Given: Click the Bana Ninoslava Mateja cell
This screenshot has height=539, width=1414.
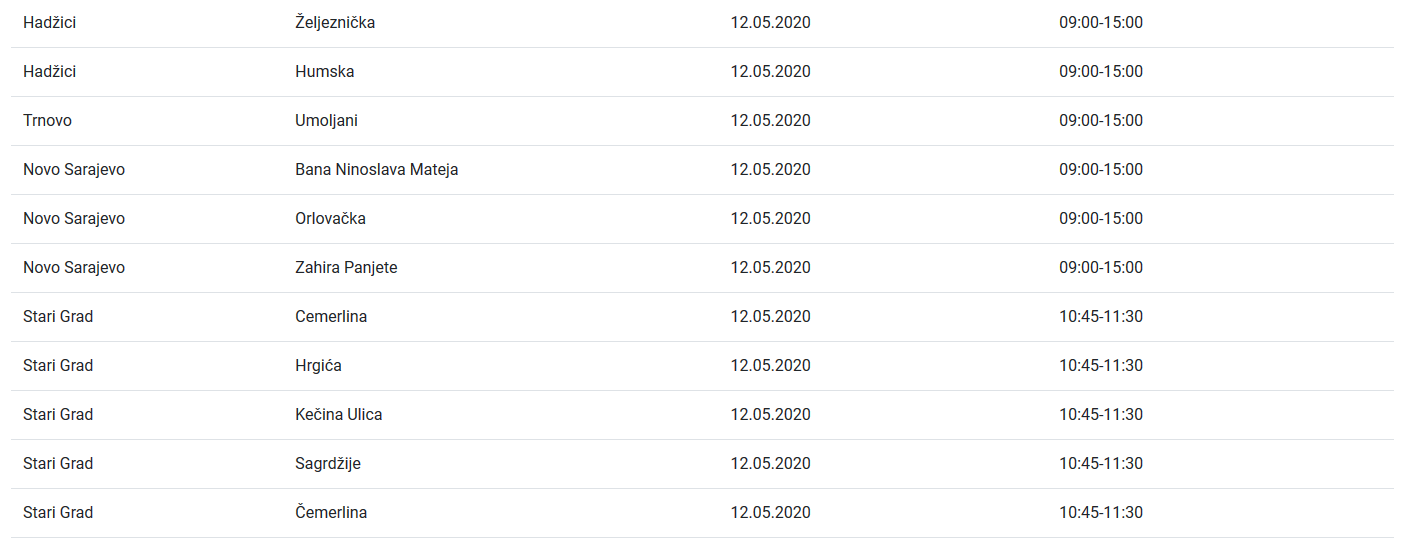Looking at the screenshot, I should (x=376, y=169).
